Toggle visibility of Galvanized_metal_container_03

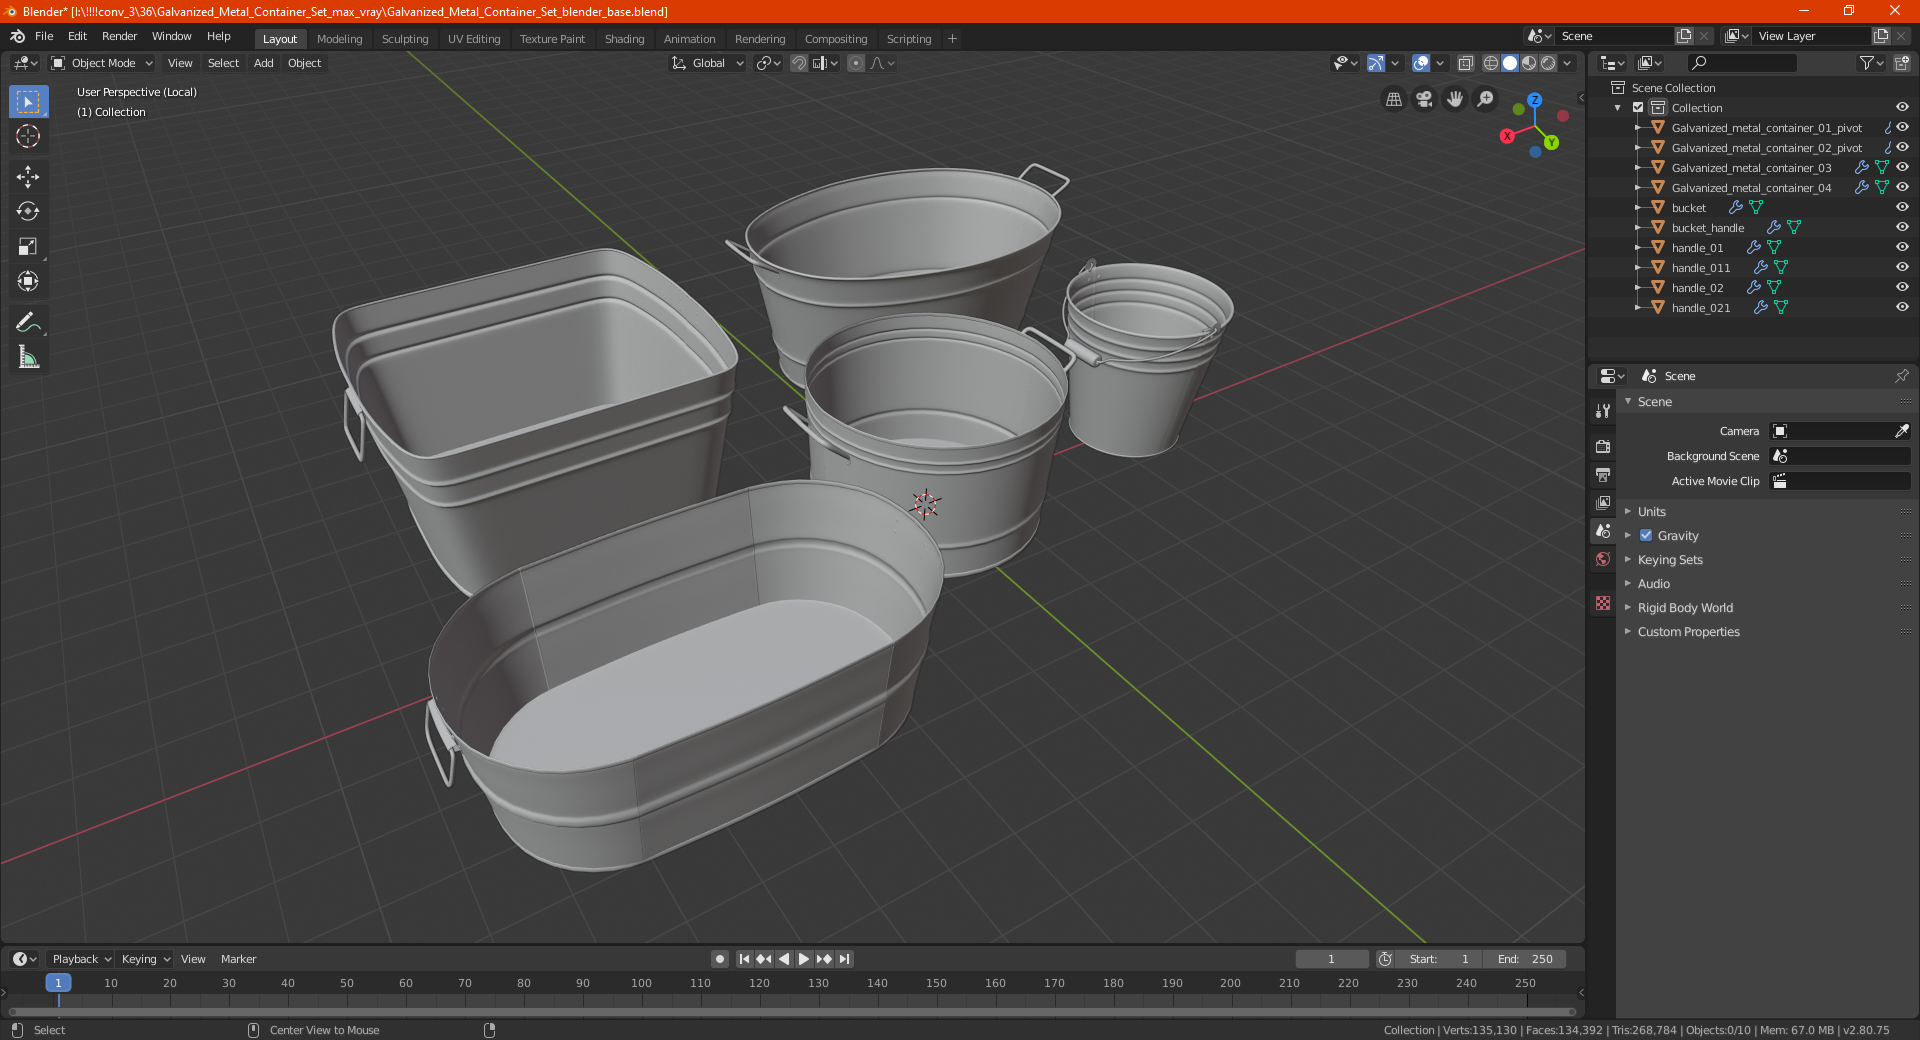point(1902,167)
